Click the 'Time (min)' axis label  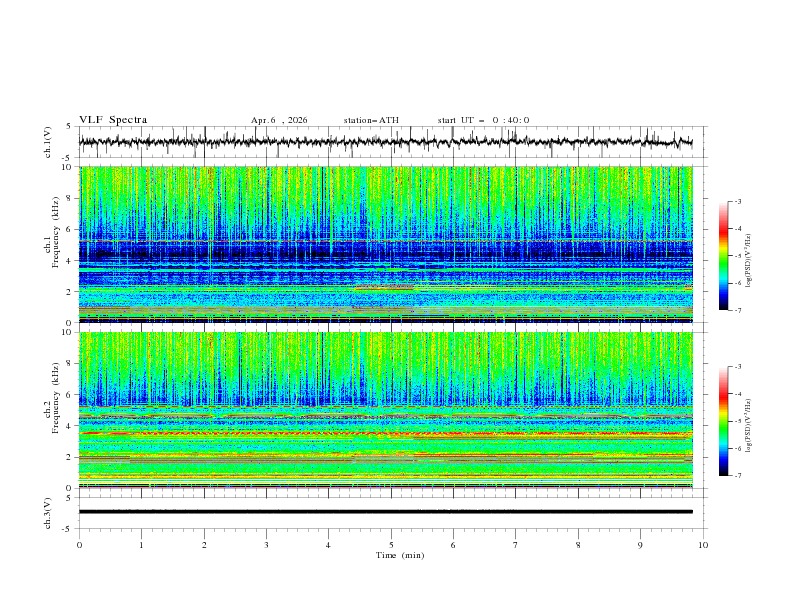400,555
